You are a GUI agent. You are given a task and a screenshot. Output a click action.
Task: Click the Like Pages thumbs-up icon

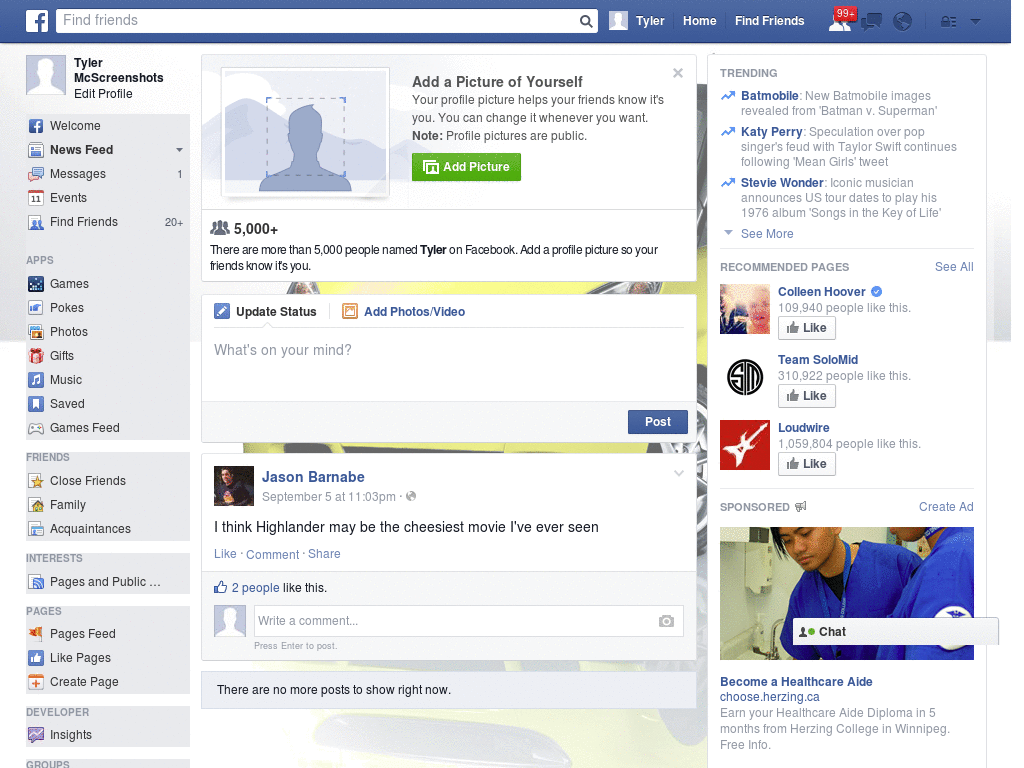click(36, 658)
